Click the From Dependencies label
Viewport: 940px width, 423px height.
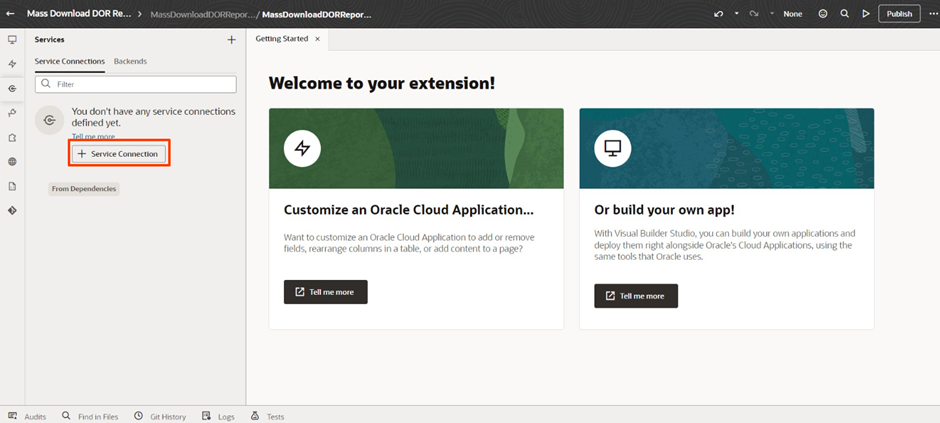coord(84,189)
